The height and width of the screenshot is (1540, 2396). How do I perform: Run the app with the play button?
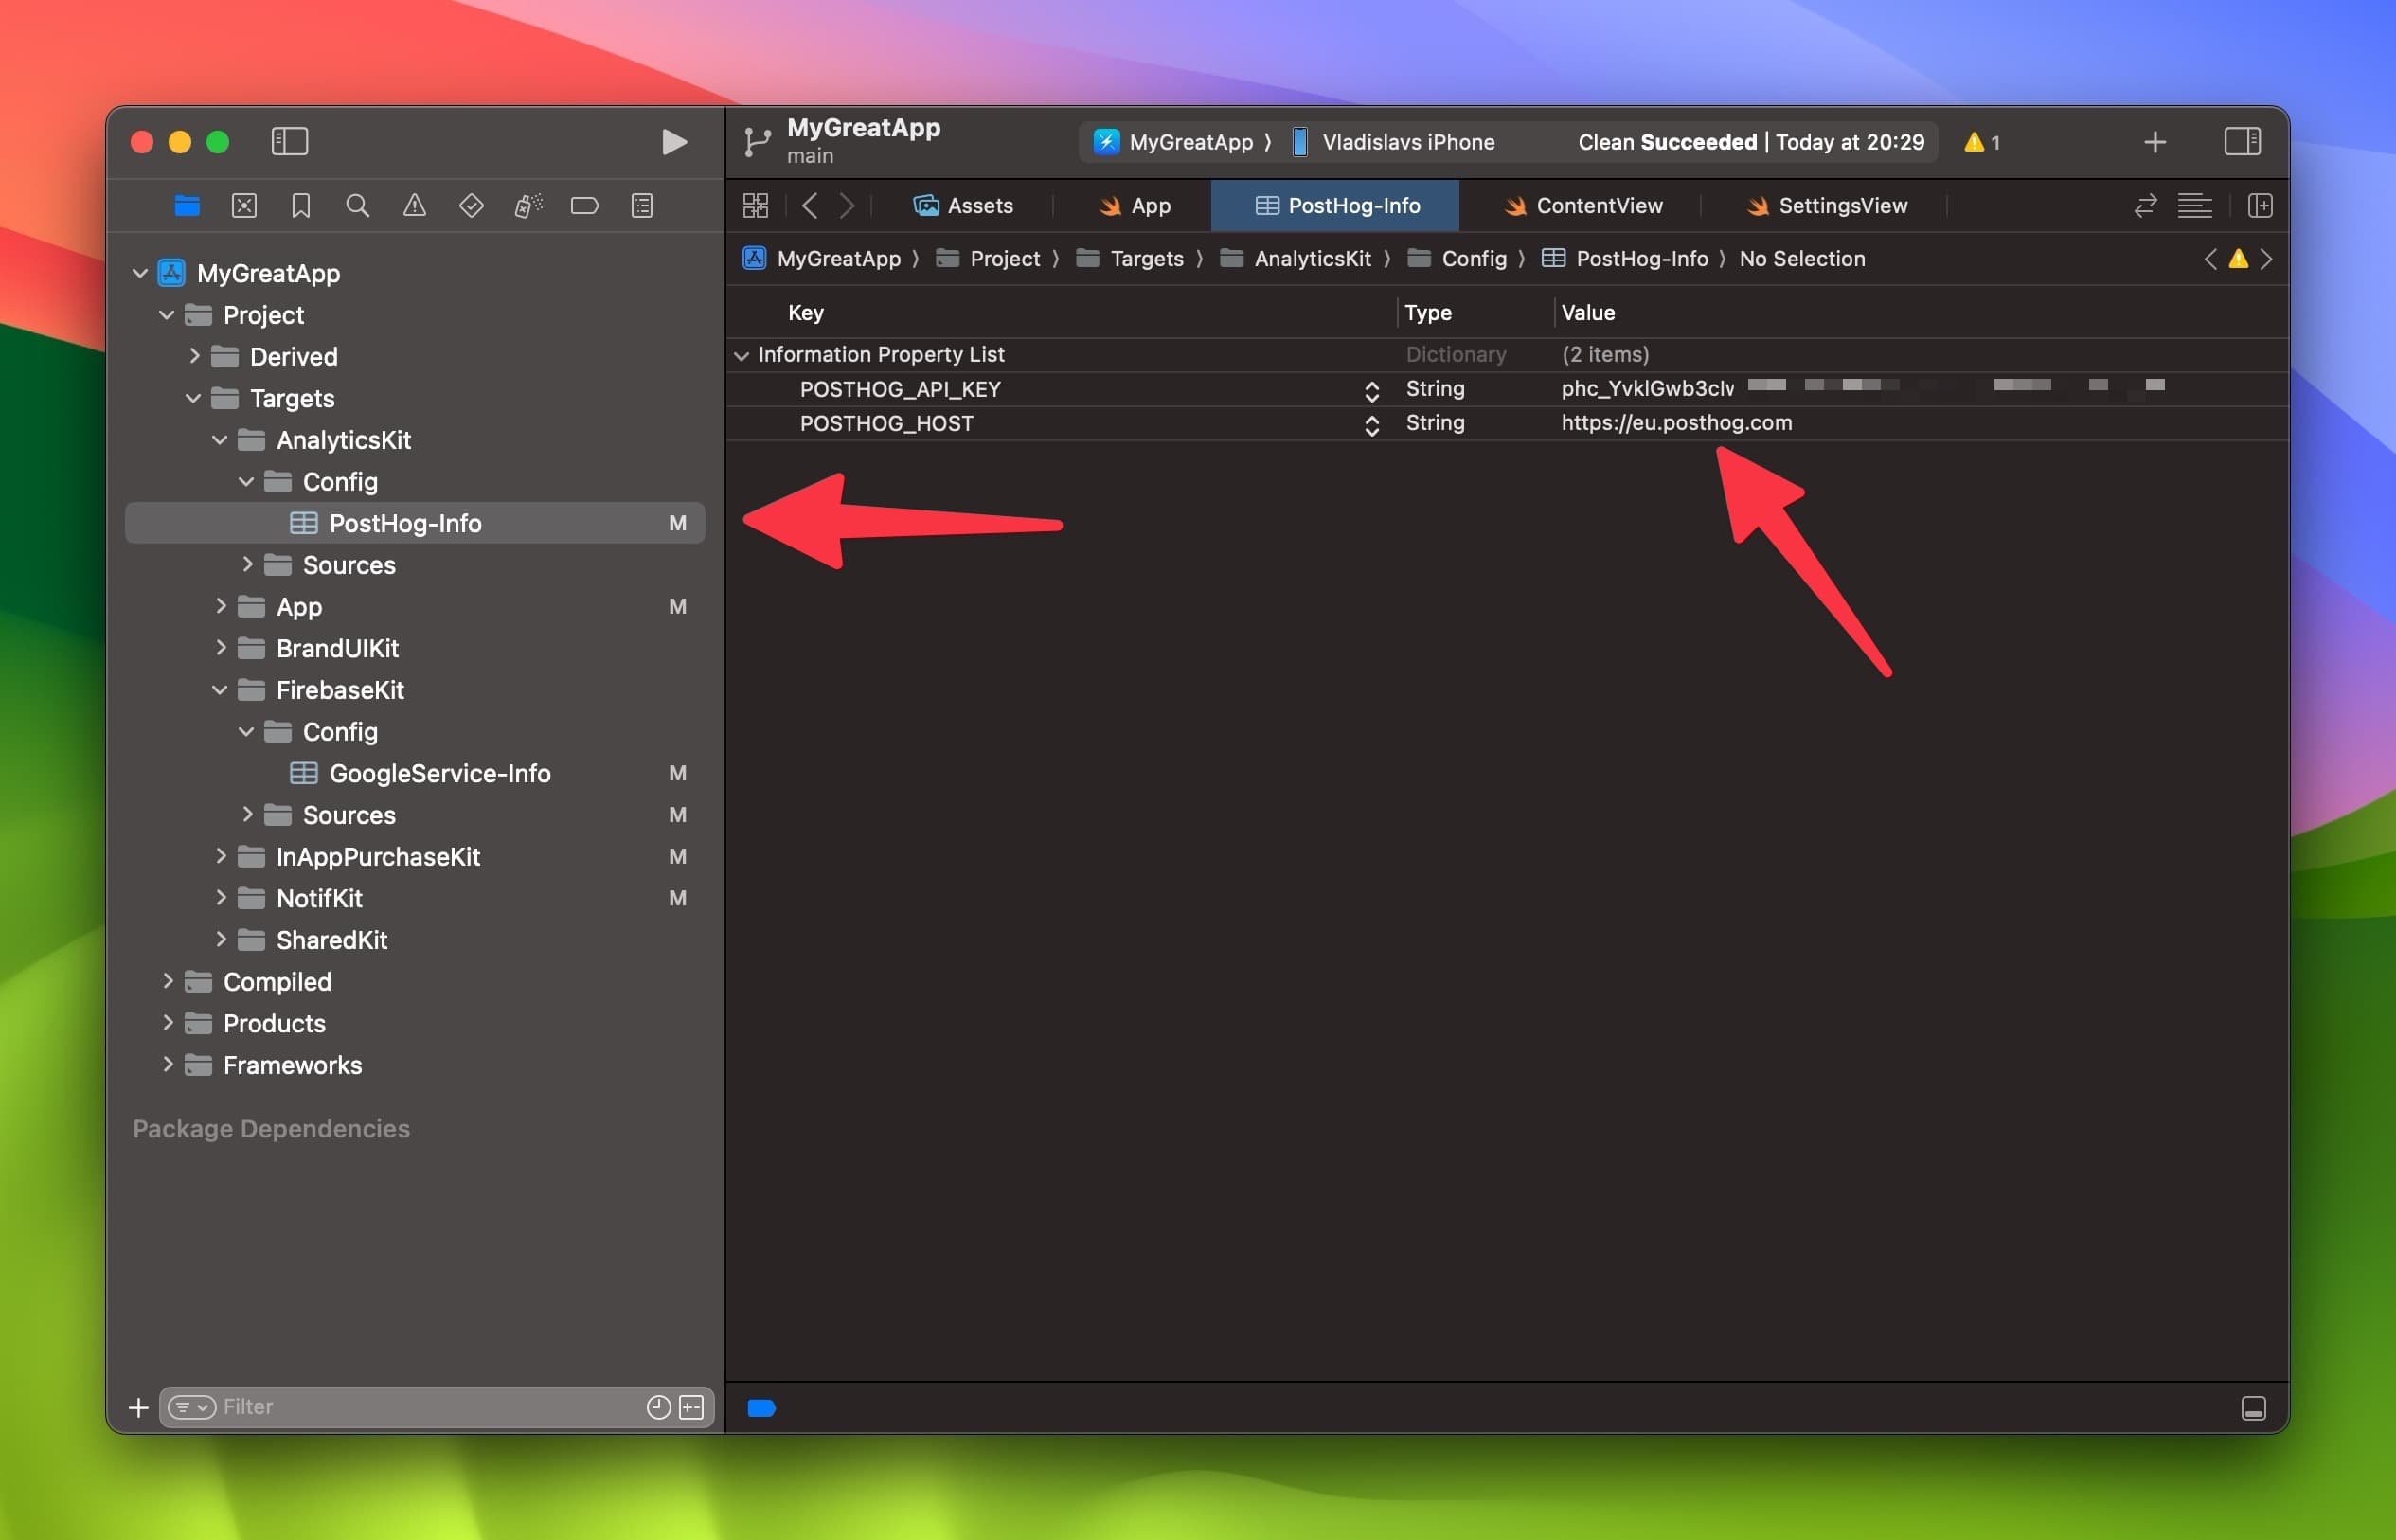pyautogui.click(x=674, y=142)
